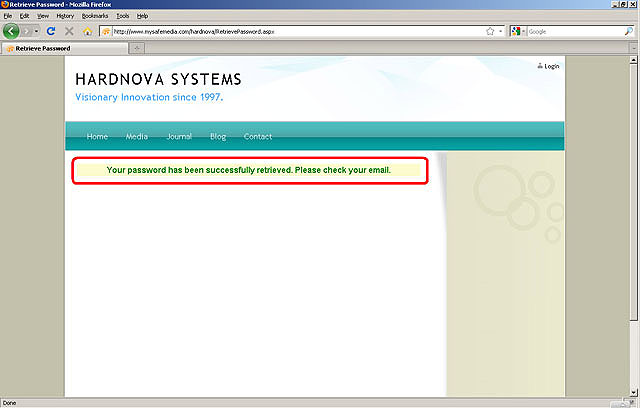Open the Journal navigation link

[179, 136]
